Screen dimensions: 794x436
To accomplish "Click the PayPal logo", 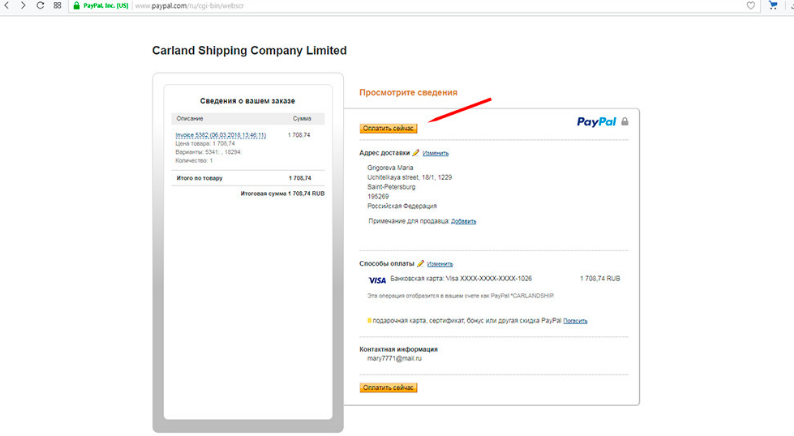I will pos(596,122).
